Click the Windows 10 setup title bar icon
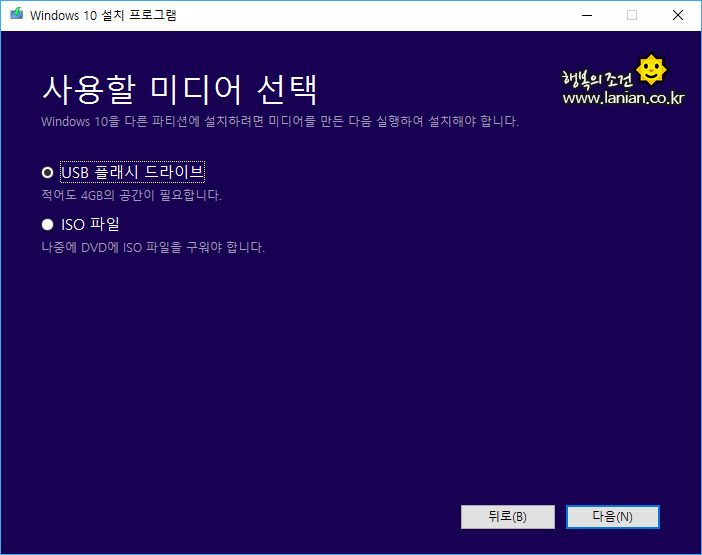 pyautogui.click(x=17, y=14)
